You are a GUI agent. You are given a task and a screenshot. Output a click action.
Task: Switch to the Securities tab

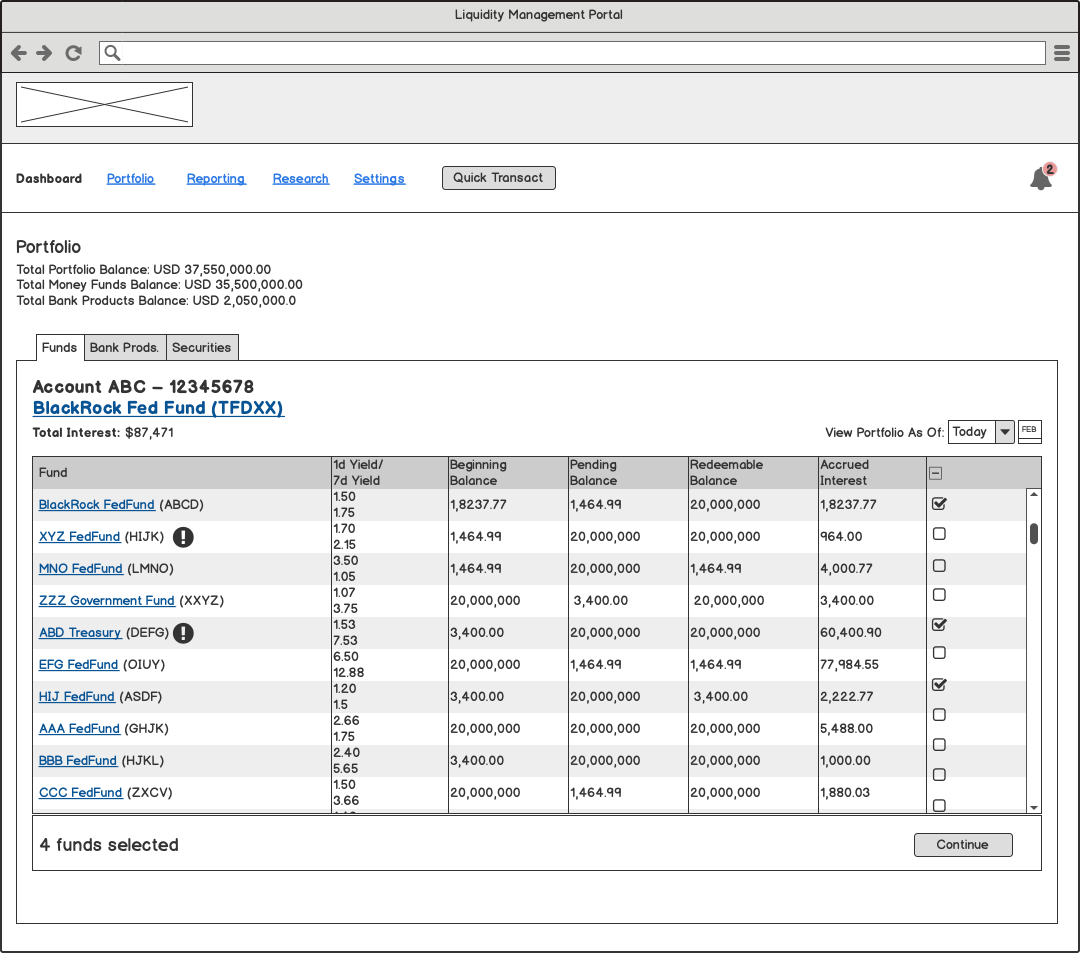202,347
